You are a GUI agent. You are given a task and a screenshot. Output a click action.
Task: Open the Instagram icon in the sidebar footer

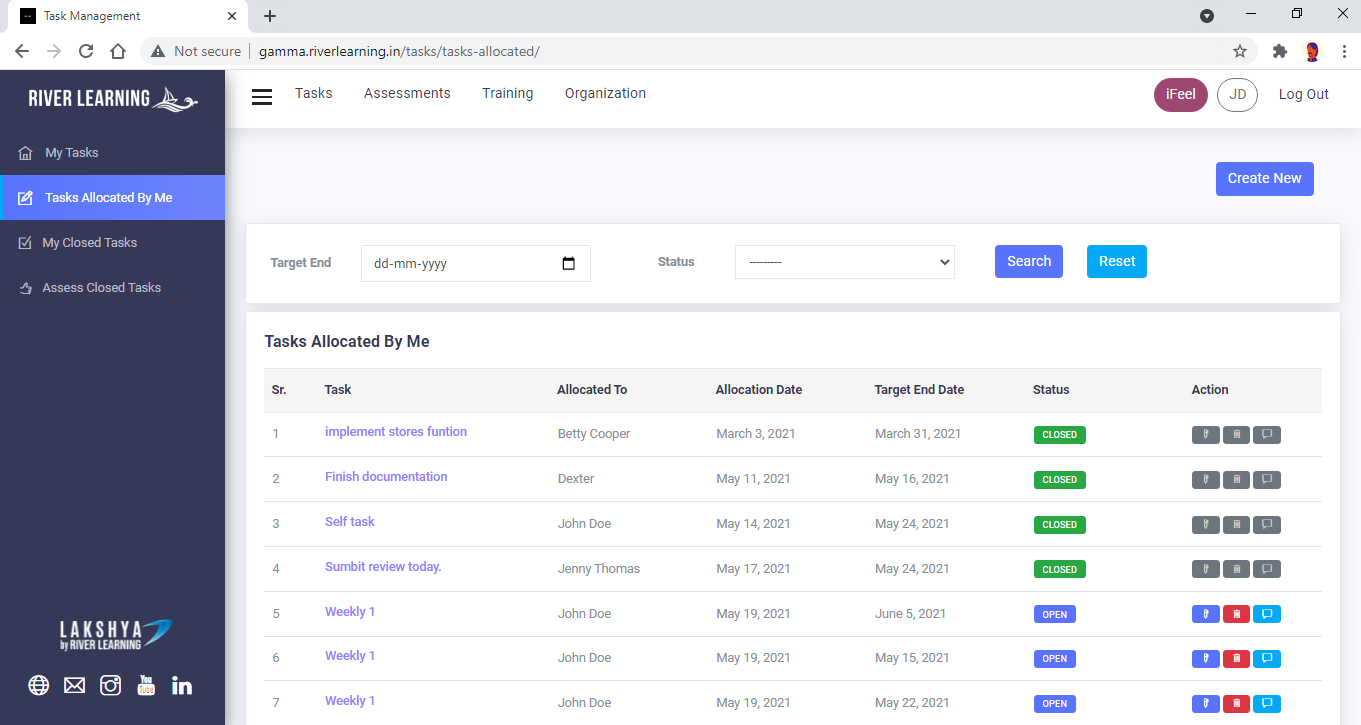tap(110, 685)
